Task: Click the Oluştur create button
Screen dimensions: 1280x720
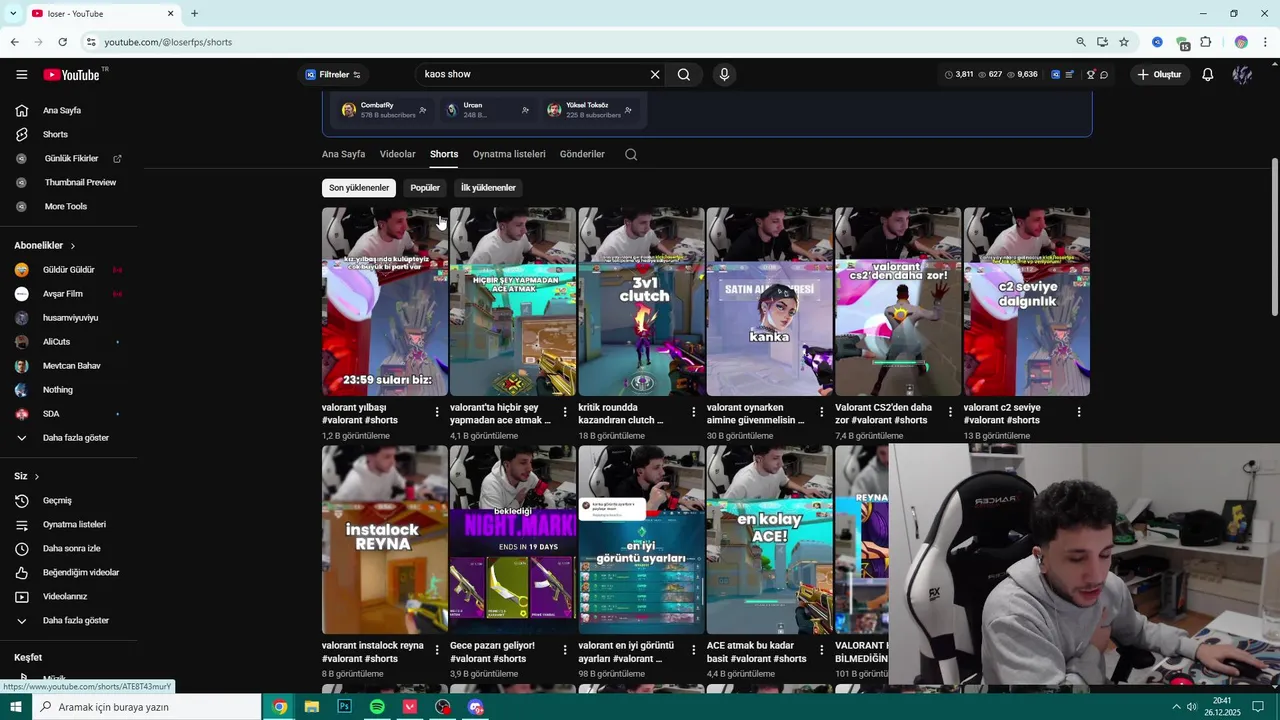Action: click(1159, 75)
